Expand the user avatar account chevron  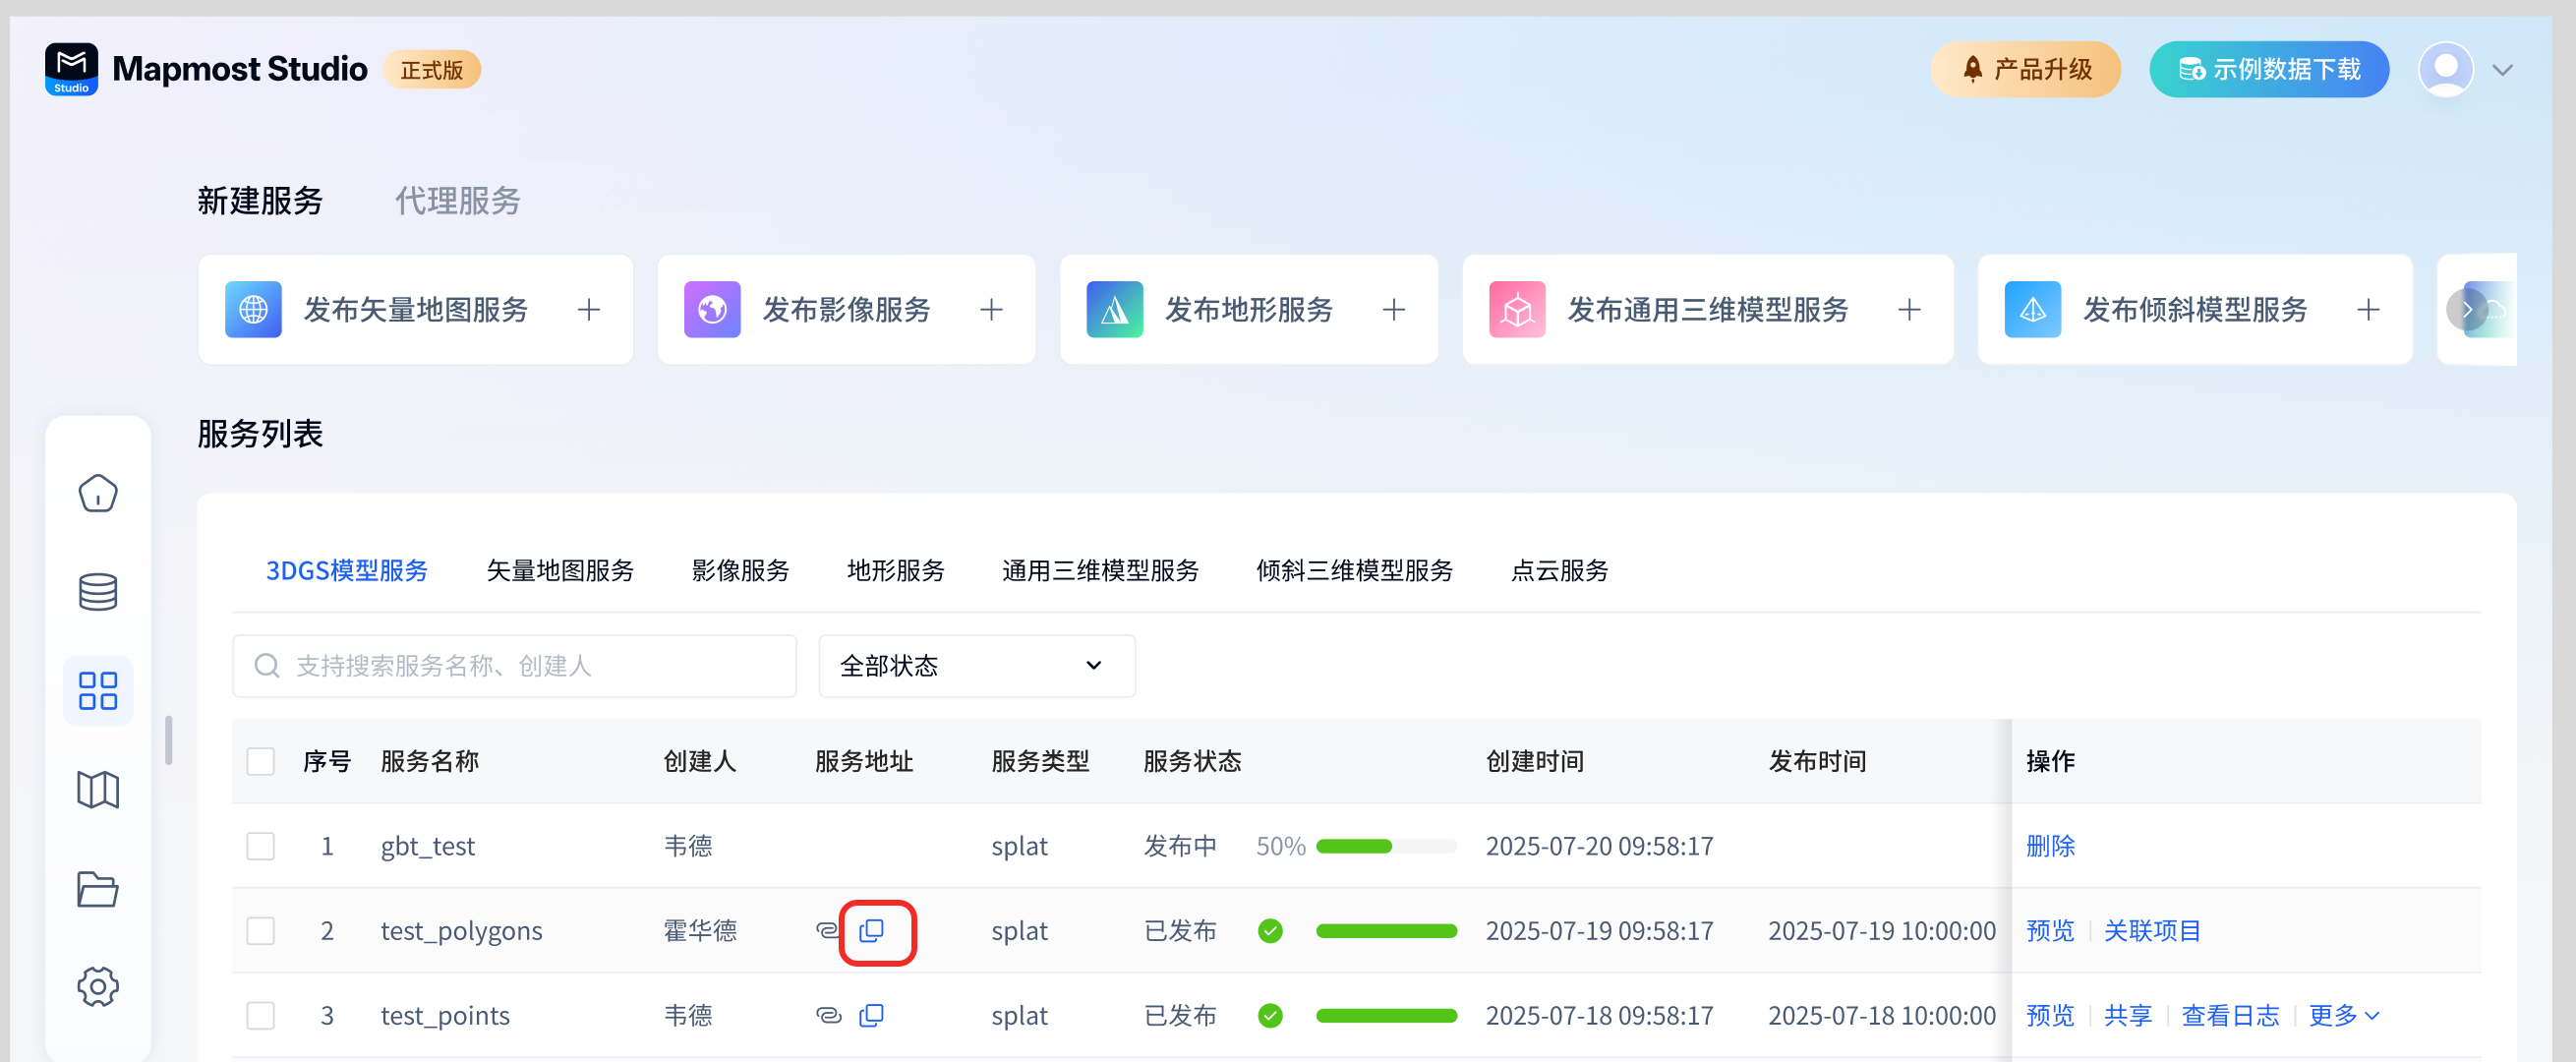(x=2502, y=70)
